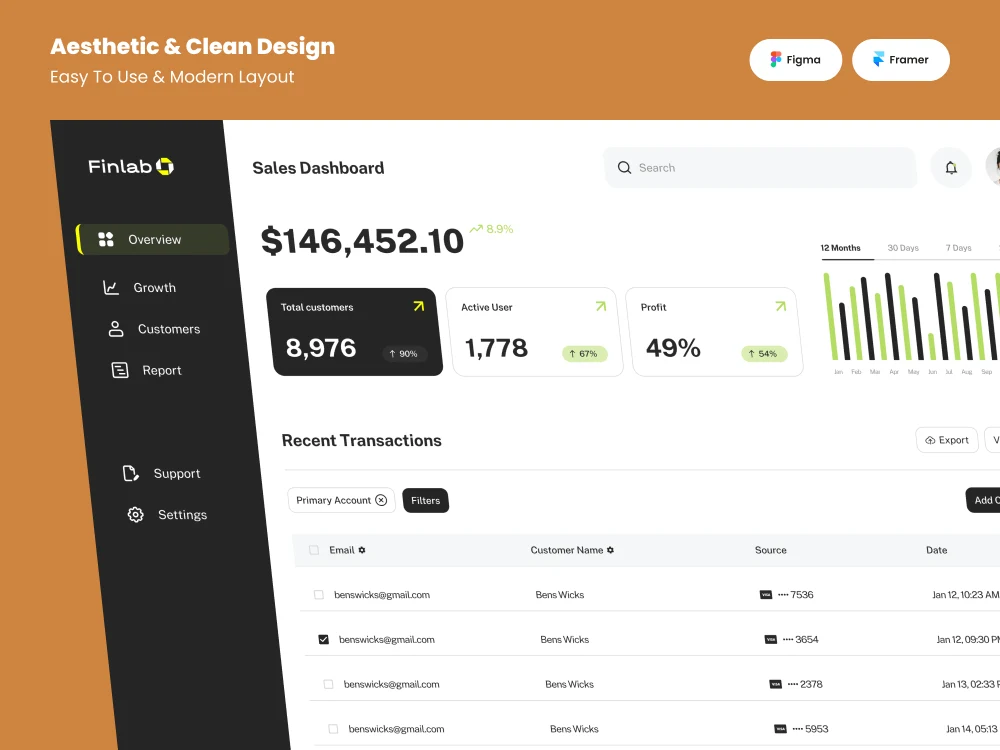Select the Overview grid icon in the sidebar
Image resolution: width=1000 pixels, height=750 pixels.
(106, 239)
